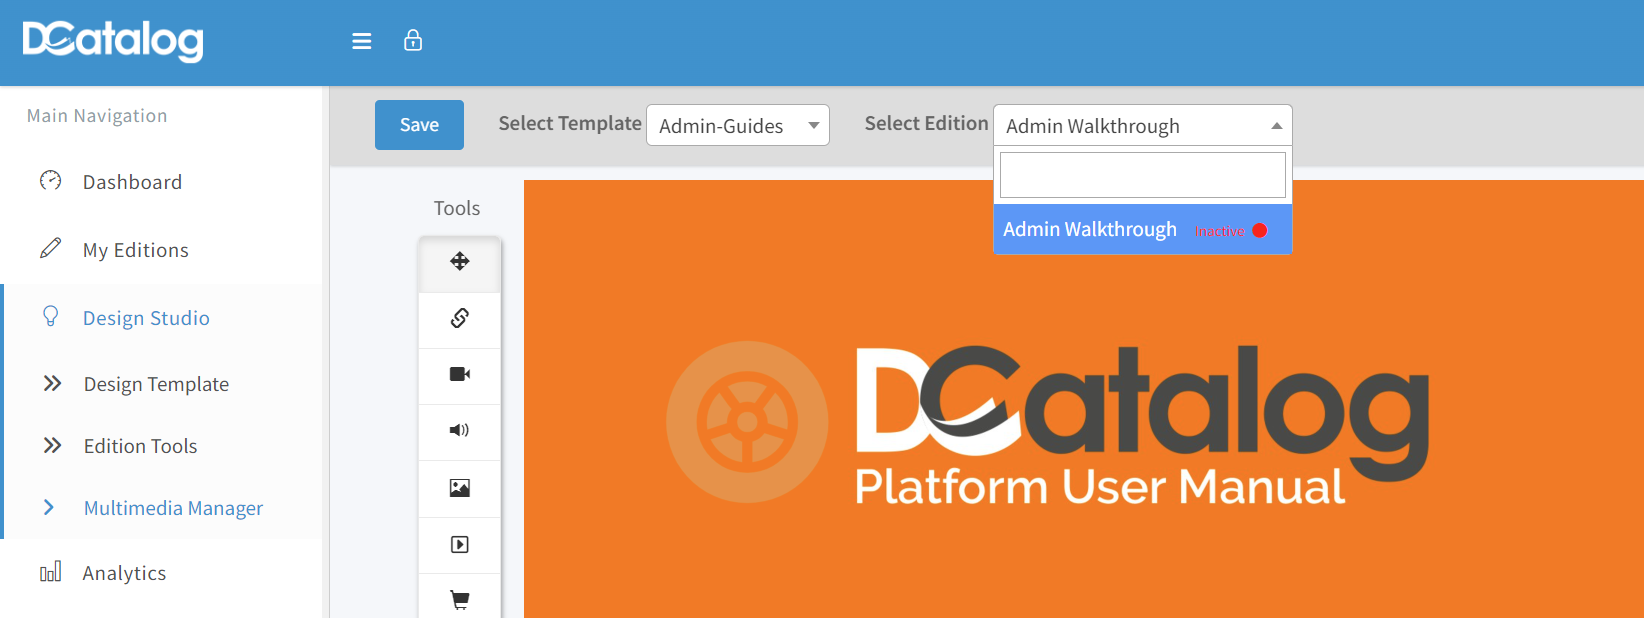Screen dimensions: 1644x618
Task: Open Design Studio section
Action: [146, 318]
